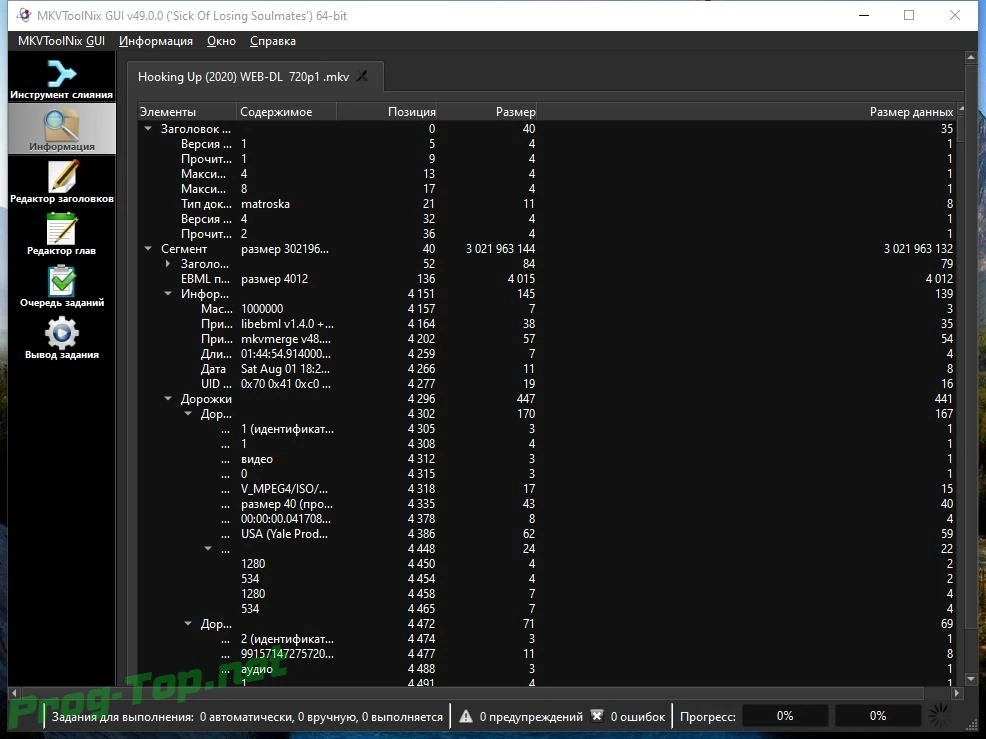Select the аудио track type row
This screenshot has height=739, width=986.
546,669
